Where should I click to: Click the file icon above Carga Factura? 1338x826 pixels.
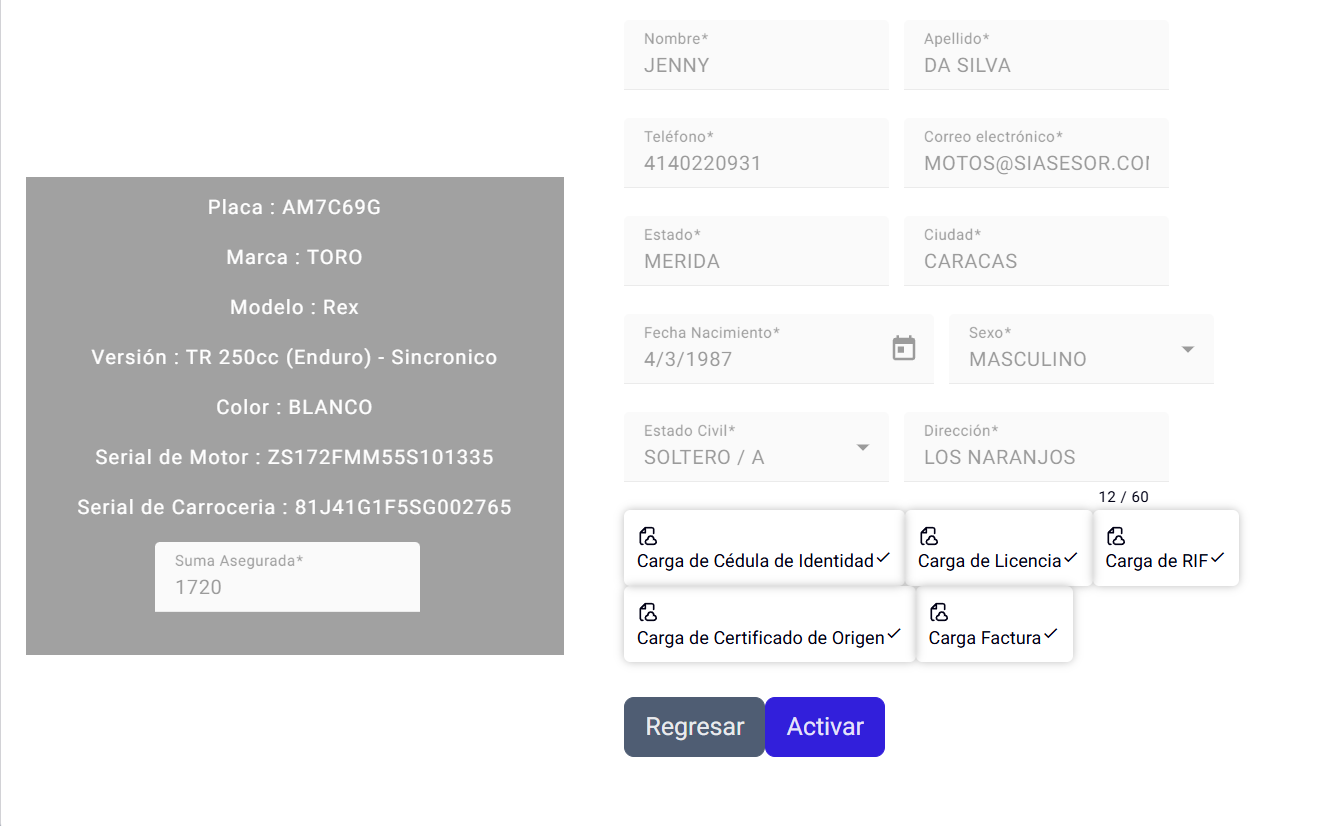click(939, 613)
